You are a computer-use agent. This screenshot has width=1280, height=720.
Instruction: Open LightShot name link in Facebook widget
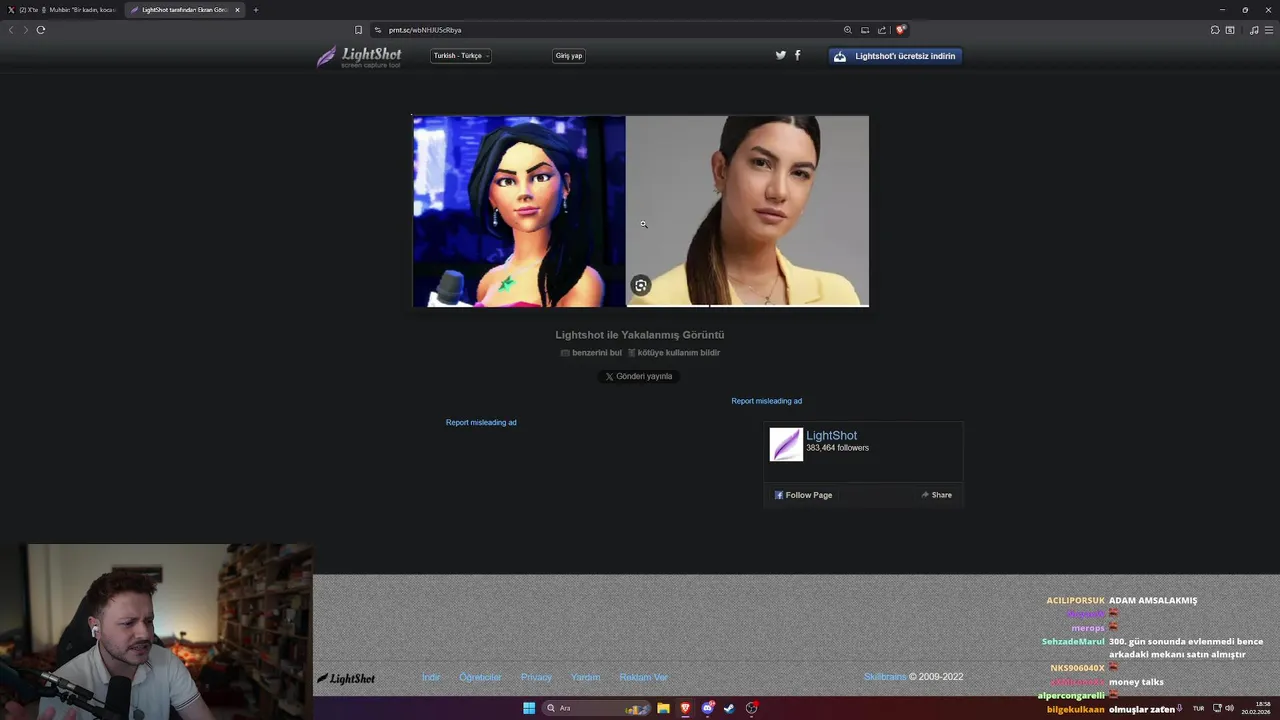click(x=832, y=435)
